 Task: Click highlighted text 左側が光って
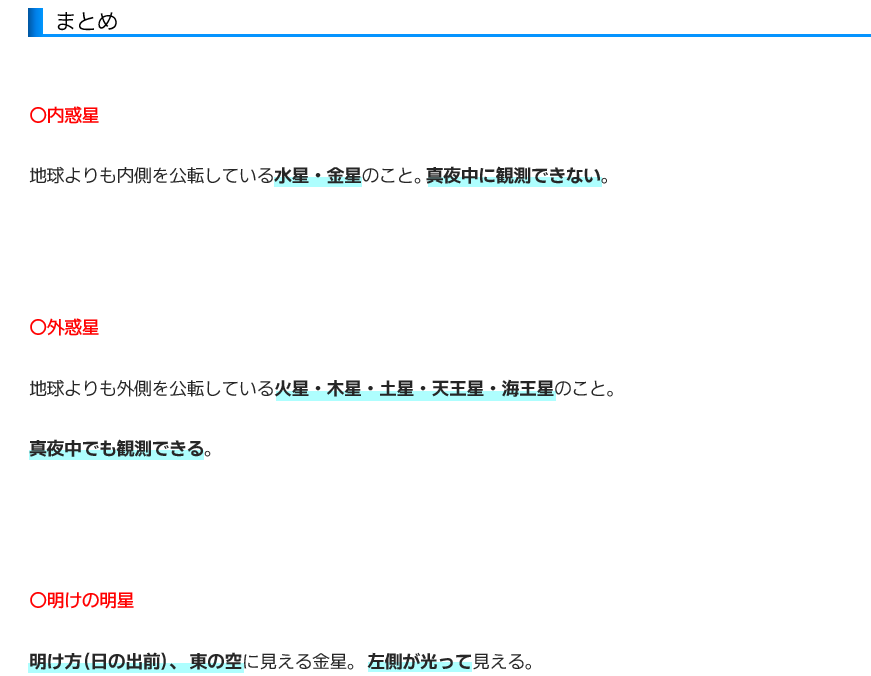coord(419,662)
